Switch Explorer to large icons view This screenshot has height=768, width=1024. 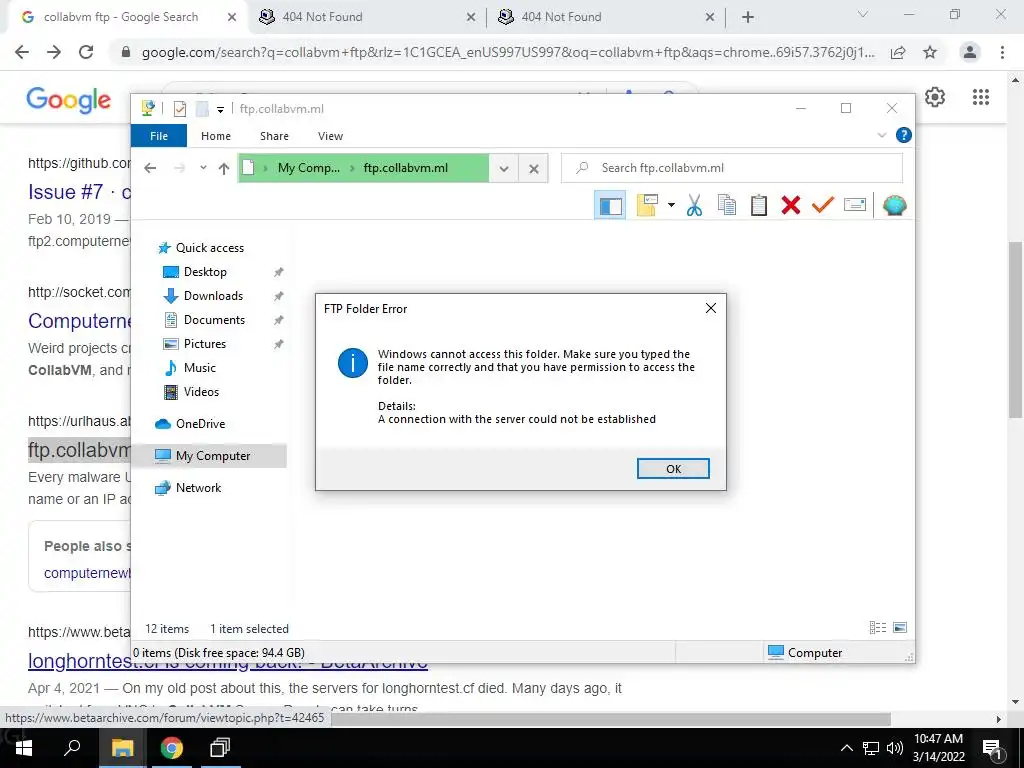[900, 628]
